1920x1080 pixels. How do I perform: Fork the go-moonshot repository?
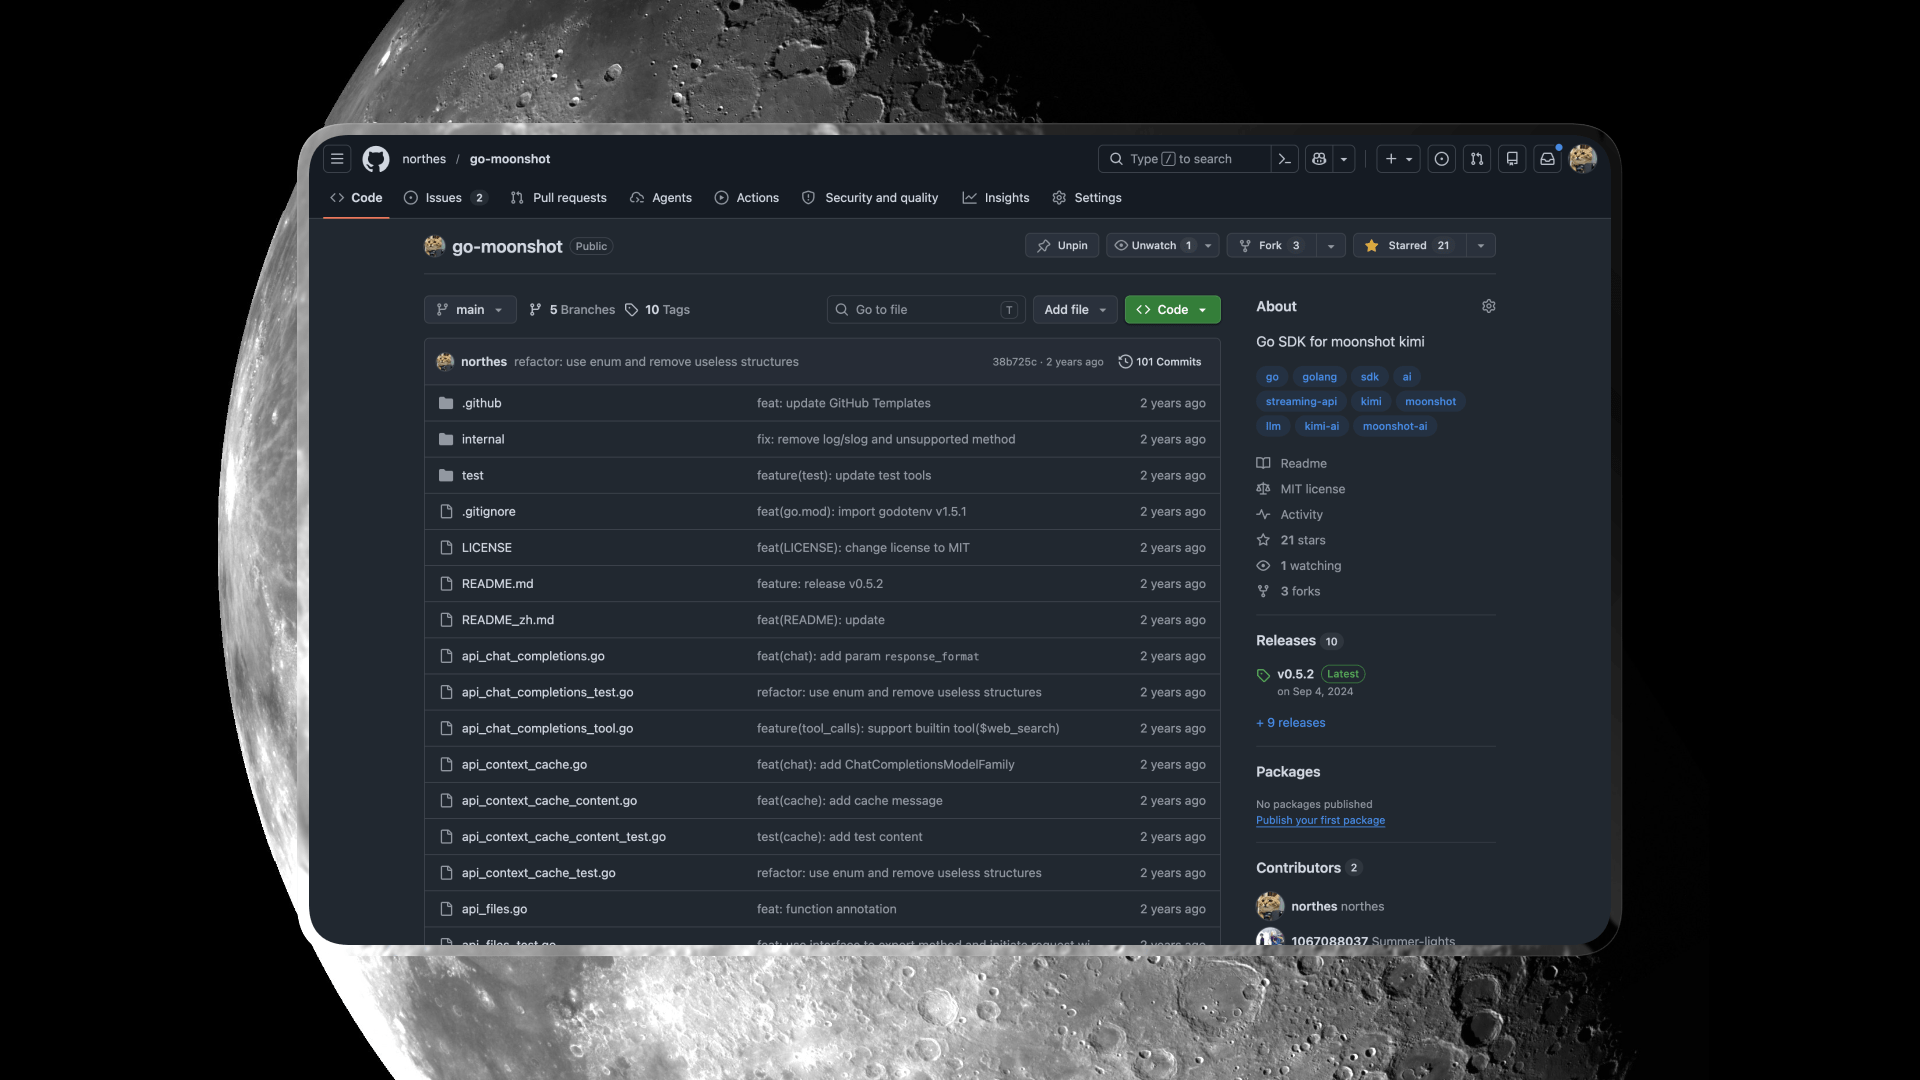pos(1271,246)
